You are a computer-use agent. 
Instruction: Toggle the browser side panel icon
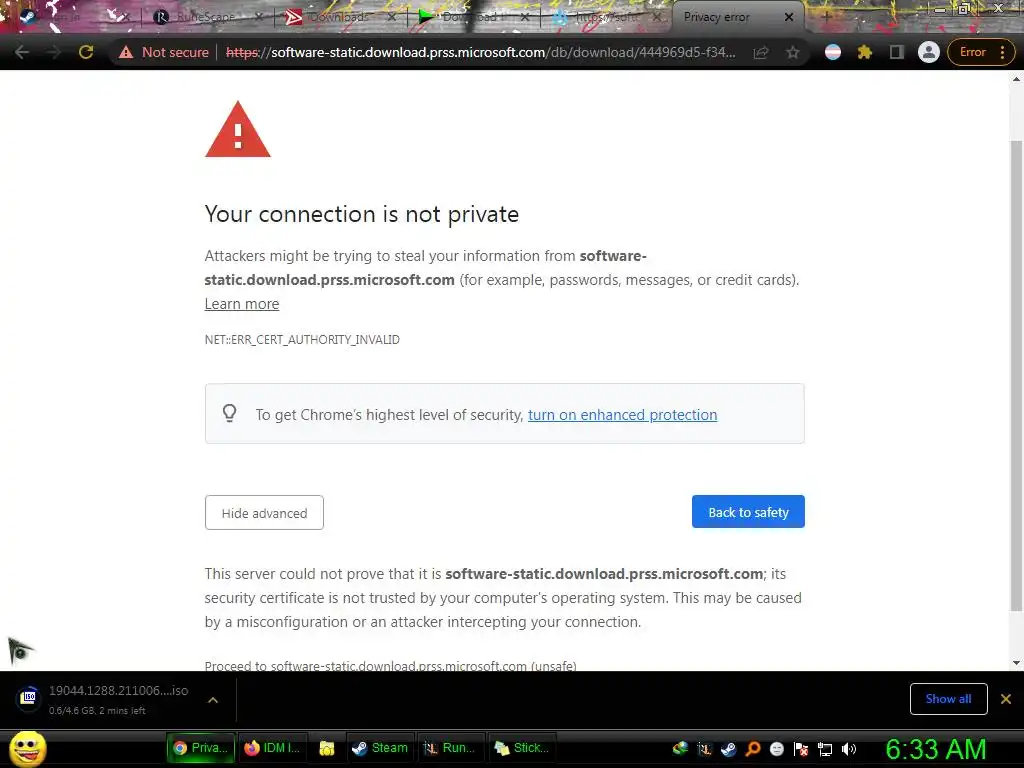(897, 52)
